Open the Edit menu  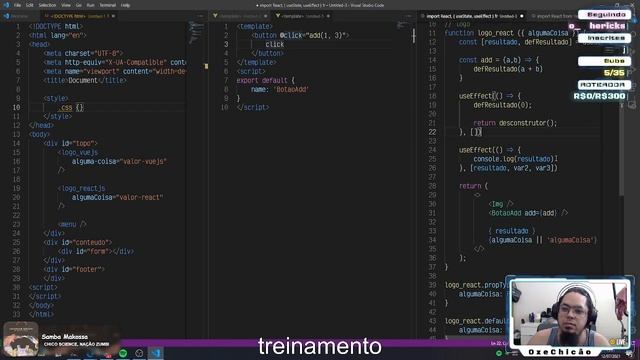(x=30, y=5)
